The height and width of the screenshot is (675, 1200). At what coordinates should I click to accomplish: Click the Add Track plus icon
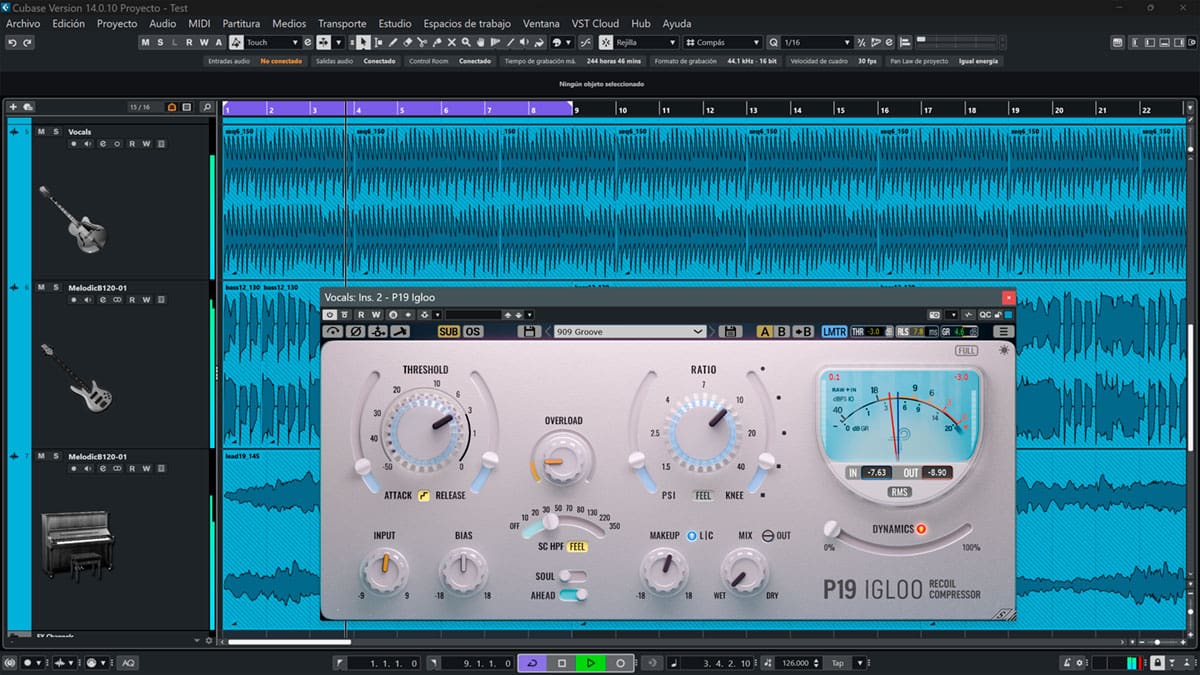pyautogui.click(x=13, y=107)
